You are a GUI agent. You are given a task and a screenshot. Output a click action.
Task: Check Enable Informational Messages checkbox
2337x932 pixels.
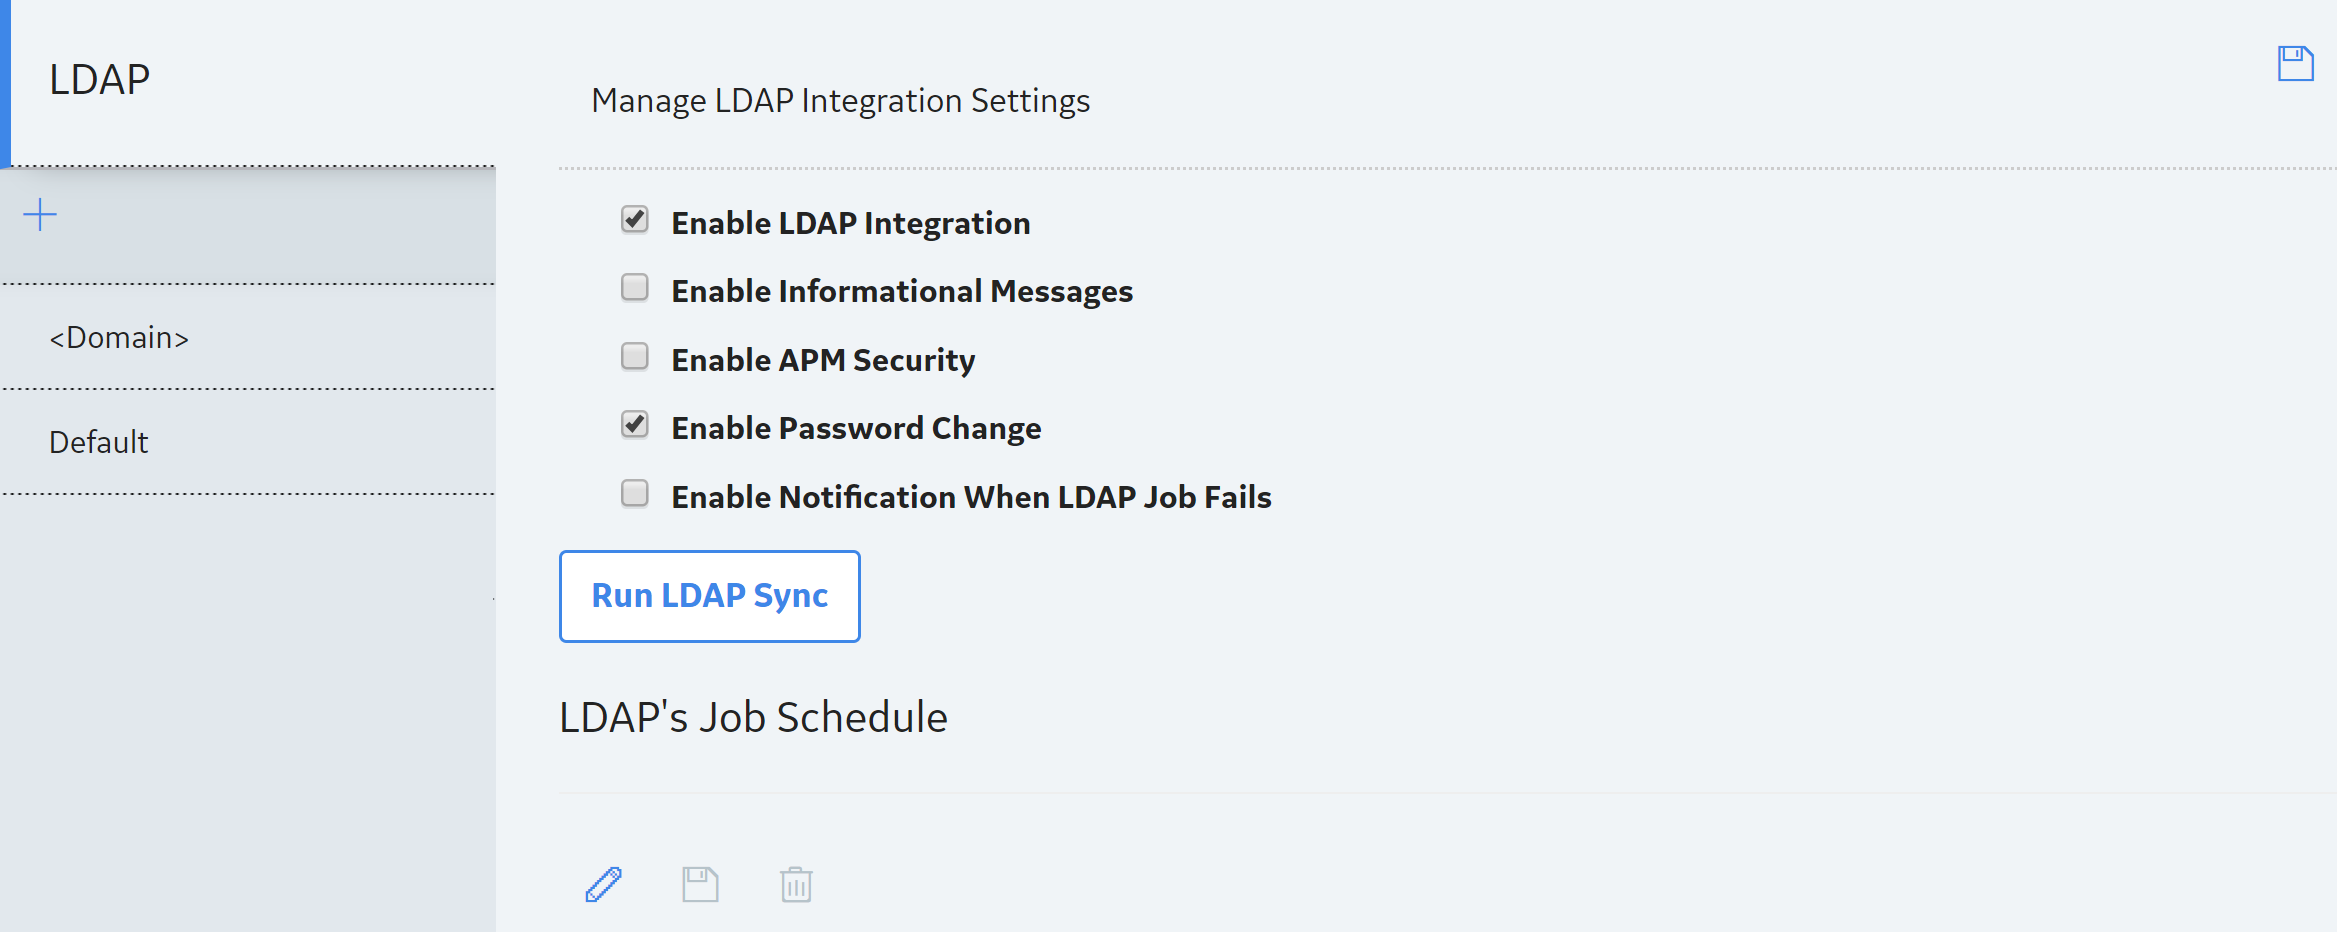635,288
